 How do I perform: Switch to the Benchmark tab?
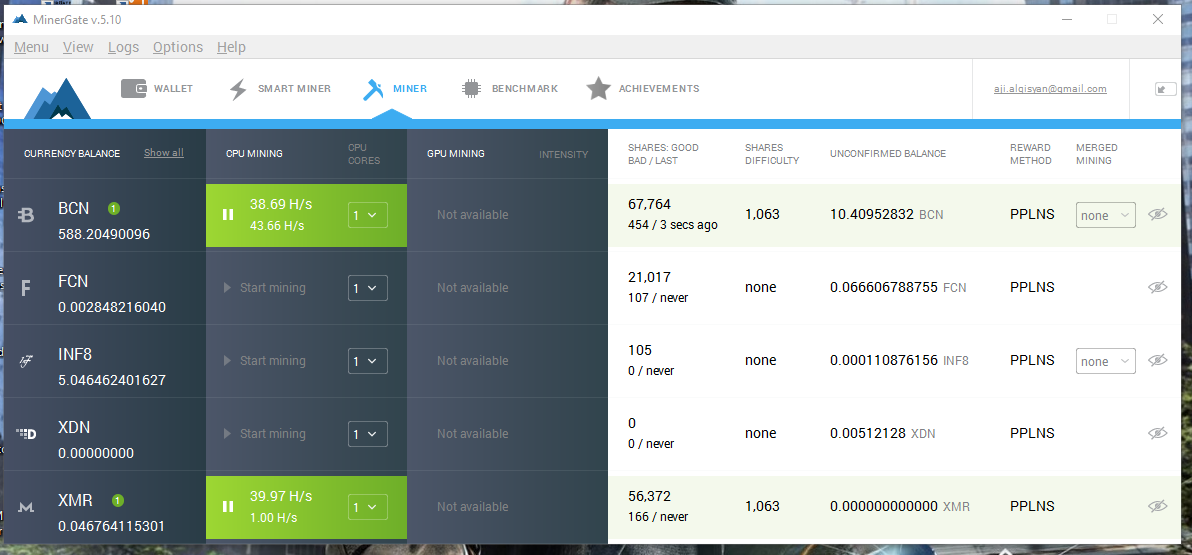510,89
